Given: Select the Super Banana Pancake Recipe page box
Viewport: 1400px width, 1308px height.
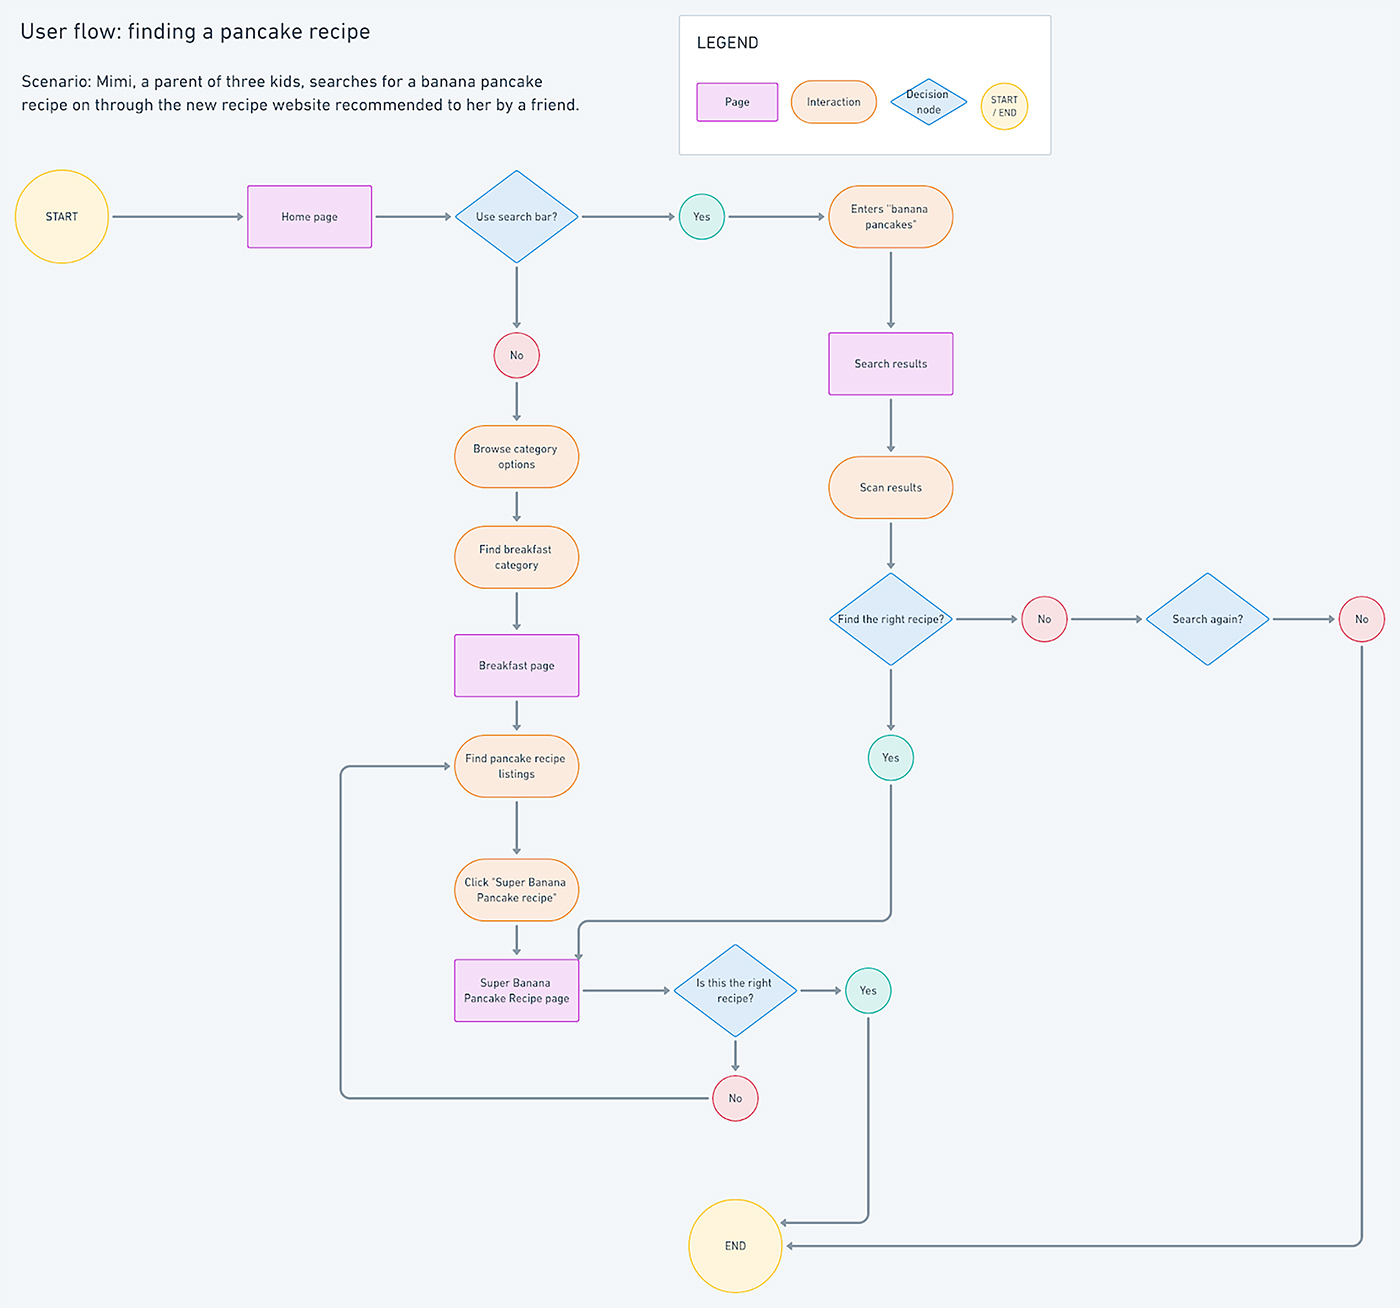Looking at the screenshot, I should 516,991.
